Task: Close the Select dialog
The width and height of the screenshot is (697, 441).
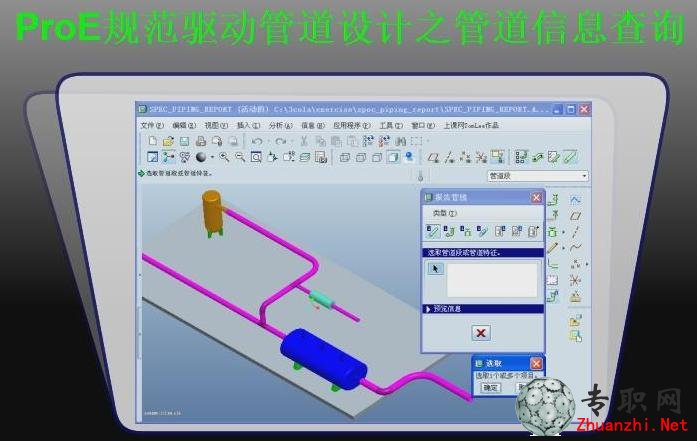Action: [536, 364]
